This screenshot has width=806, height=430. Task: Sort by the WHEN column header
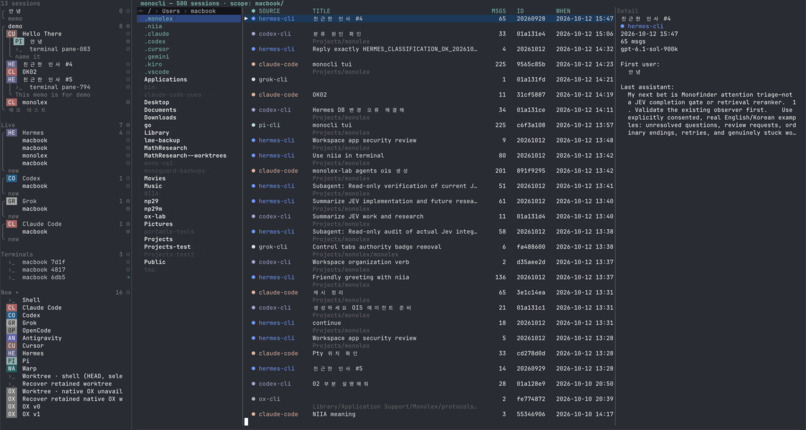563,11
